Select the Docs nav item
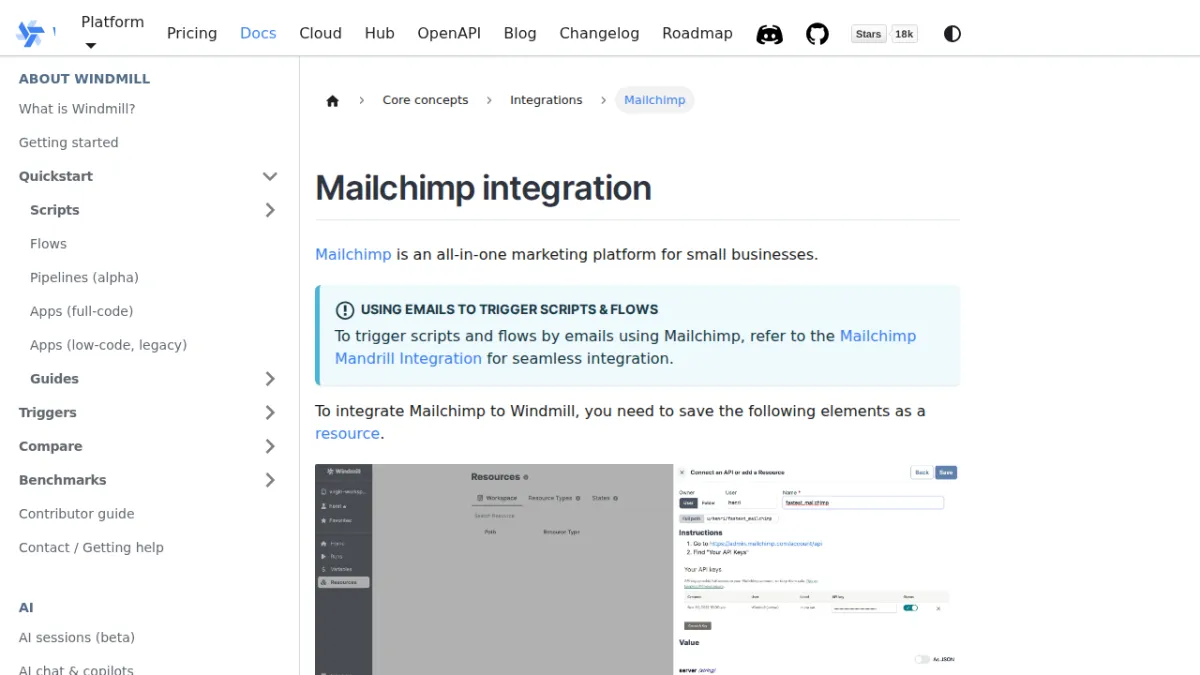This screenshot has height=675, width=1200. [x=258, y=33]
